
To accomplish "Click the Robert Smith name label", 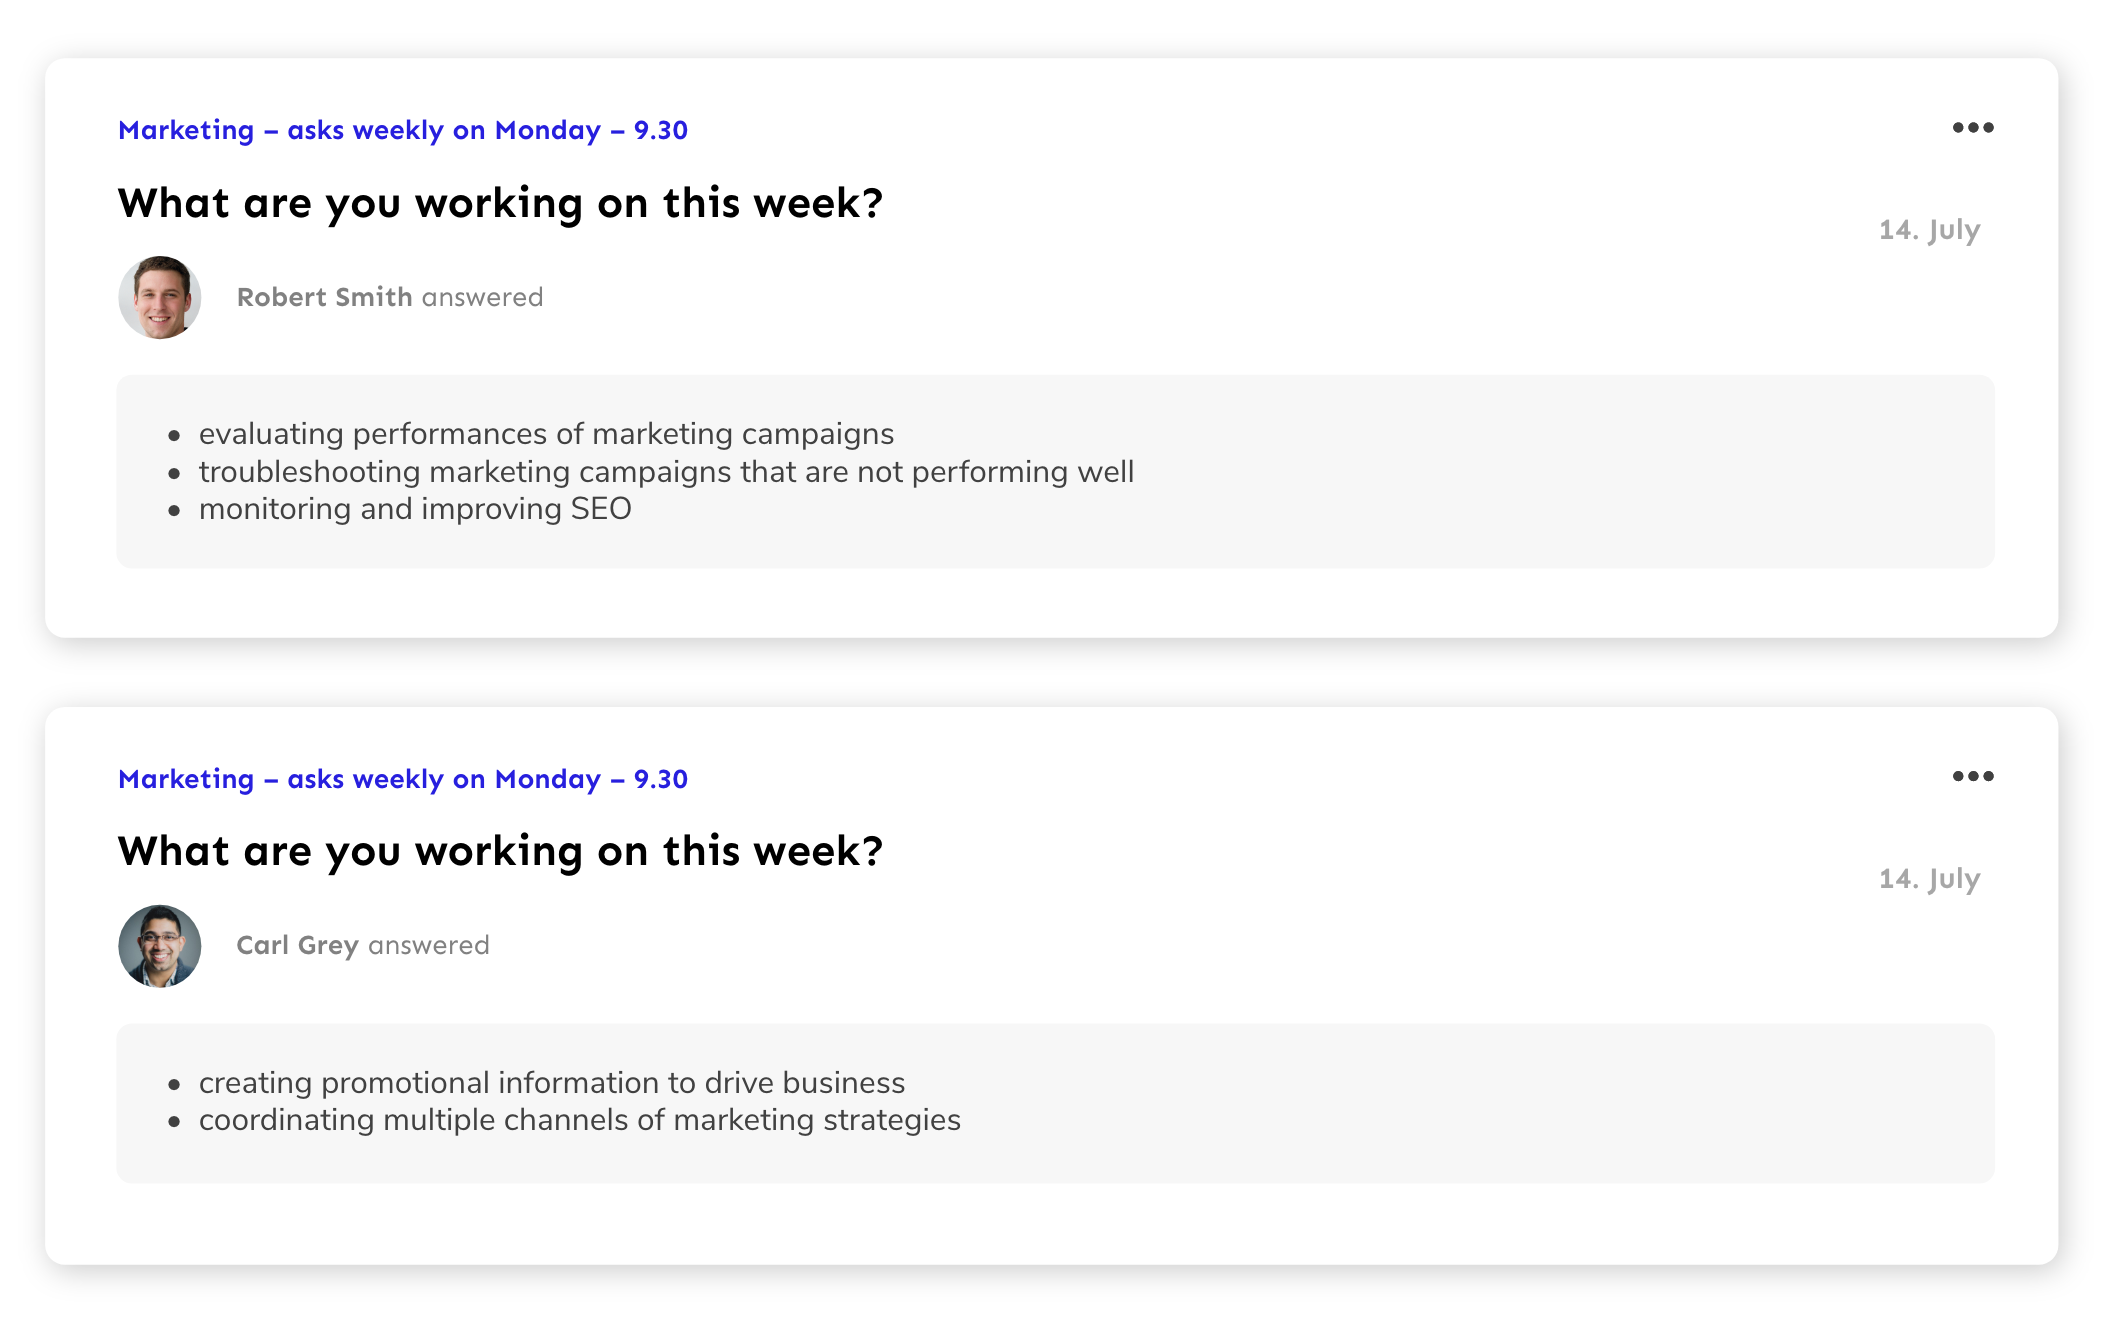I will (324, 297).
